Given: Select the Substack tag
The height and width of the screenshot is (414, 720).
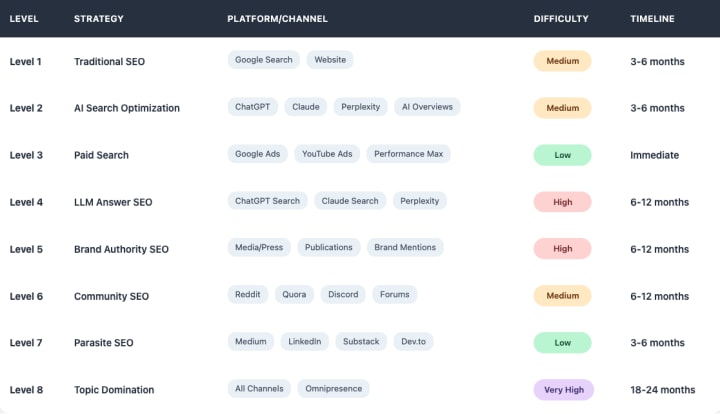Looking at the screenshot, I should click(360, 342).
